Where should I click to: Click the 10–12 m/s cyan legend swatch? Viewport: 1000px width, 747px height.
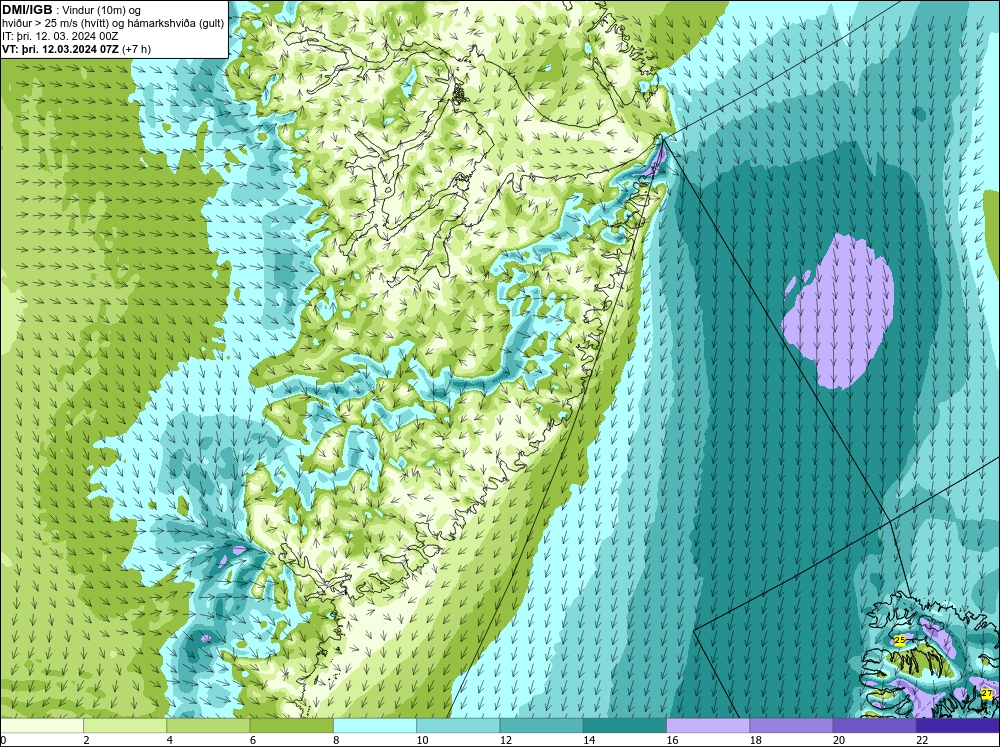click(458, 725)
